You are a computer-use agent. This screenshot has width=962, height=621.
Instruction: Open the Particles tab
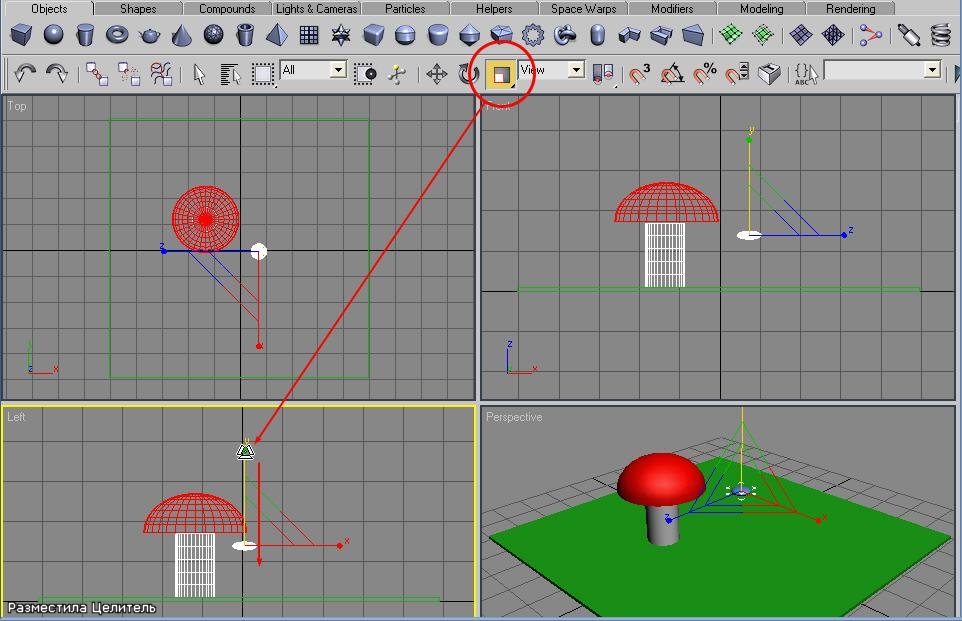tap(405, 9)
